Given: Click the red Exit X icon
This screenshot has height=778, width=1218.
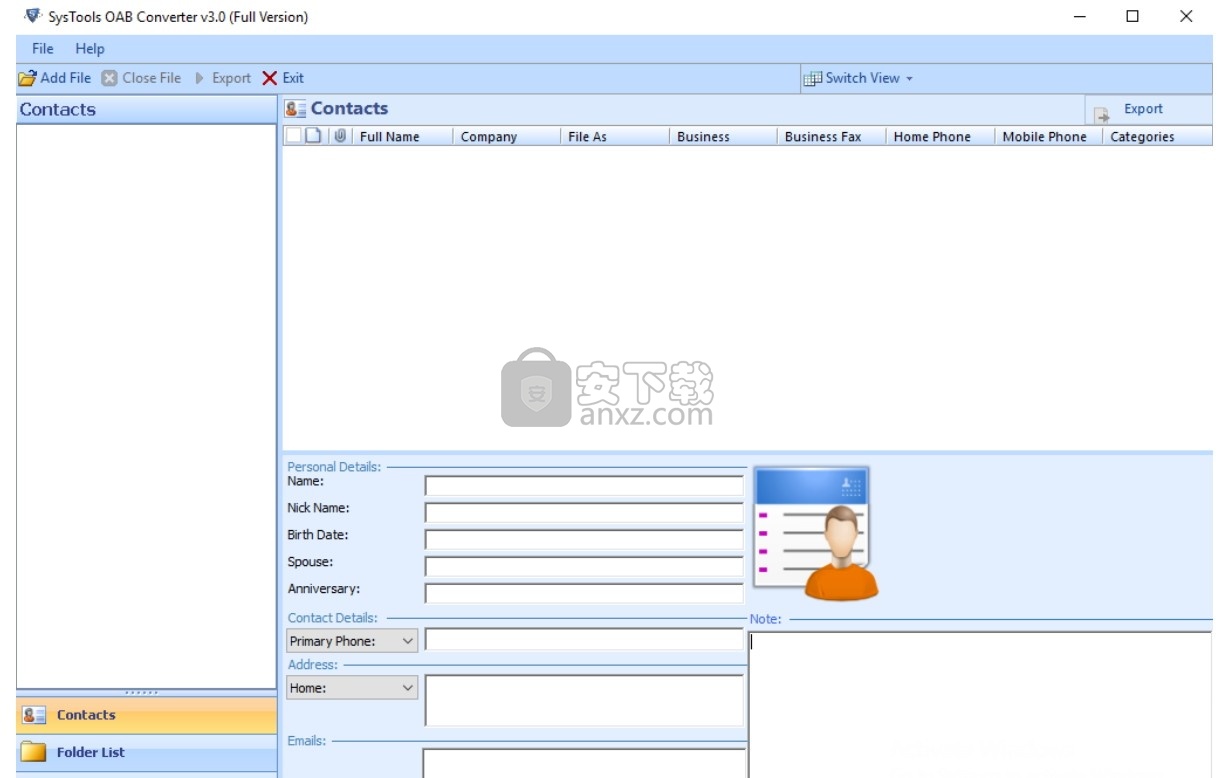Looking at the screenshot, I should [x=270, y=78].
